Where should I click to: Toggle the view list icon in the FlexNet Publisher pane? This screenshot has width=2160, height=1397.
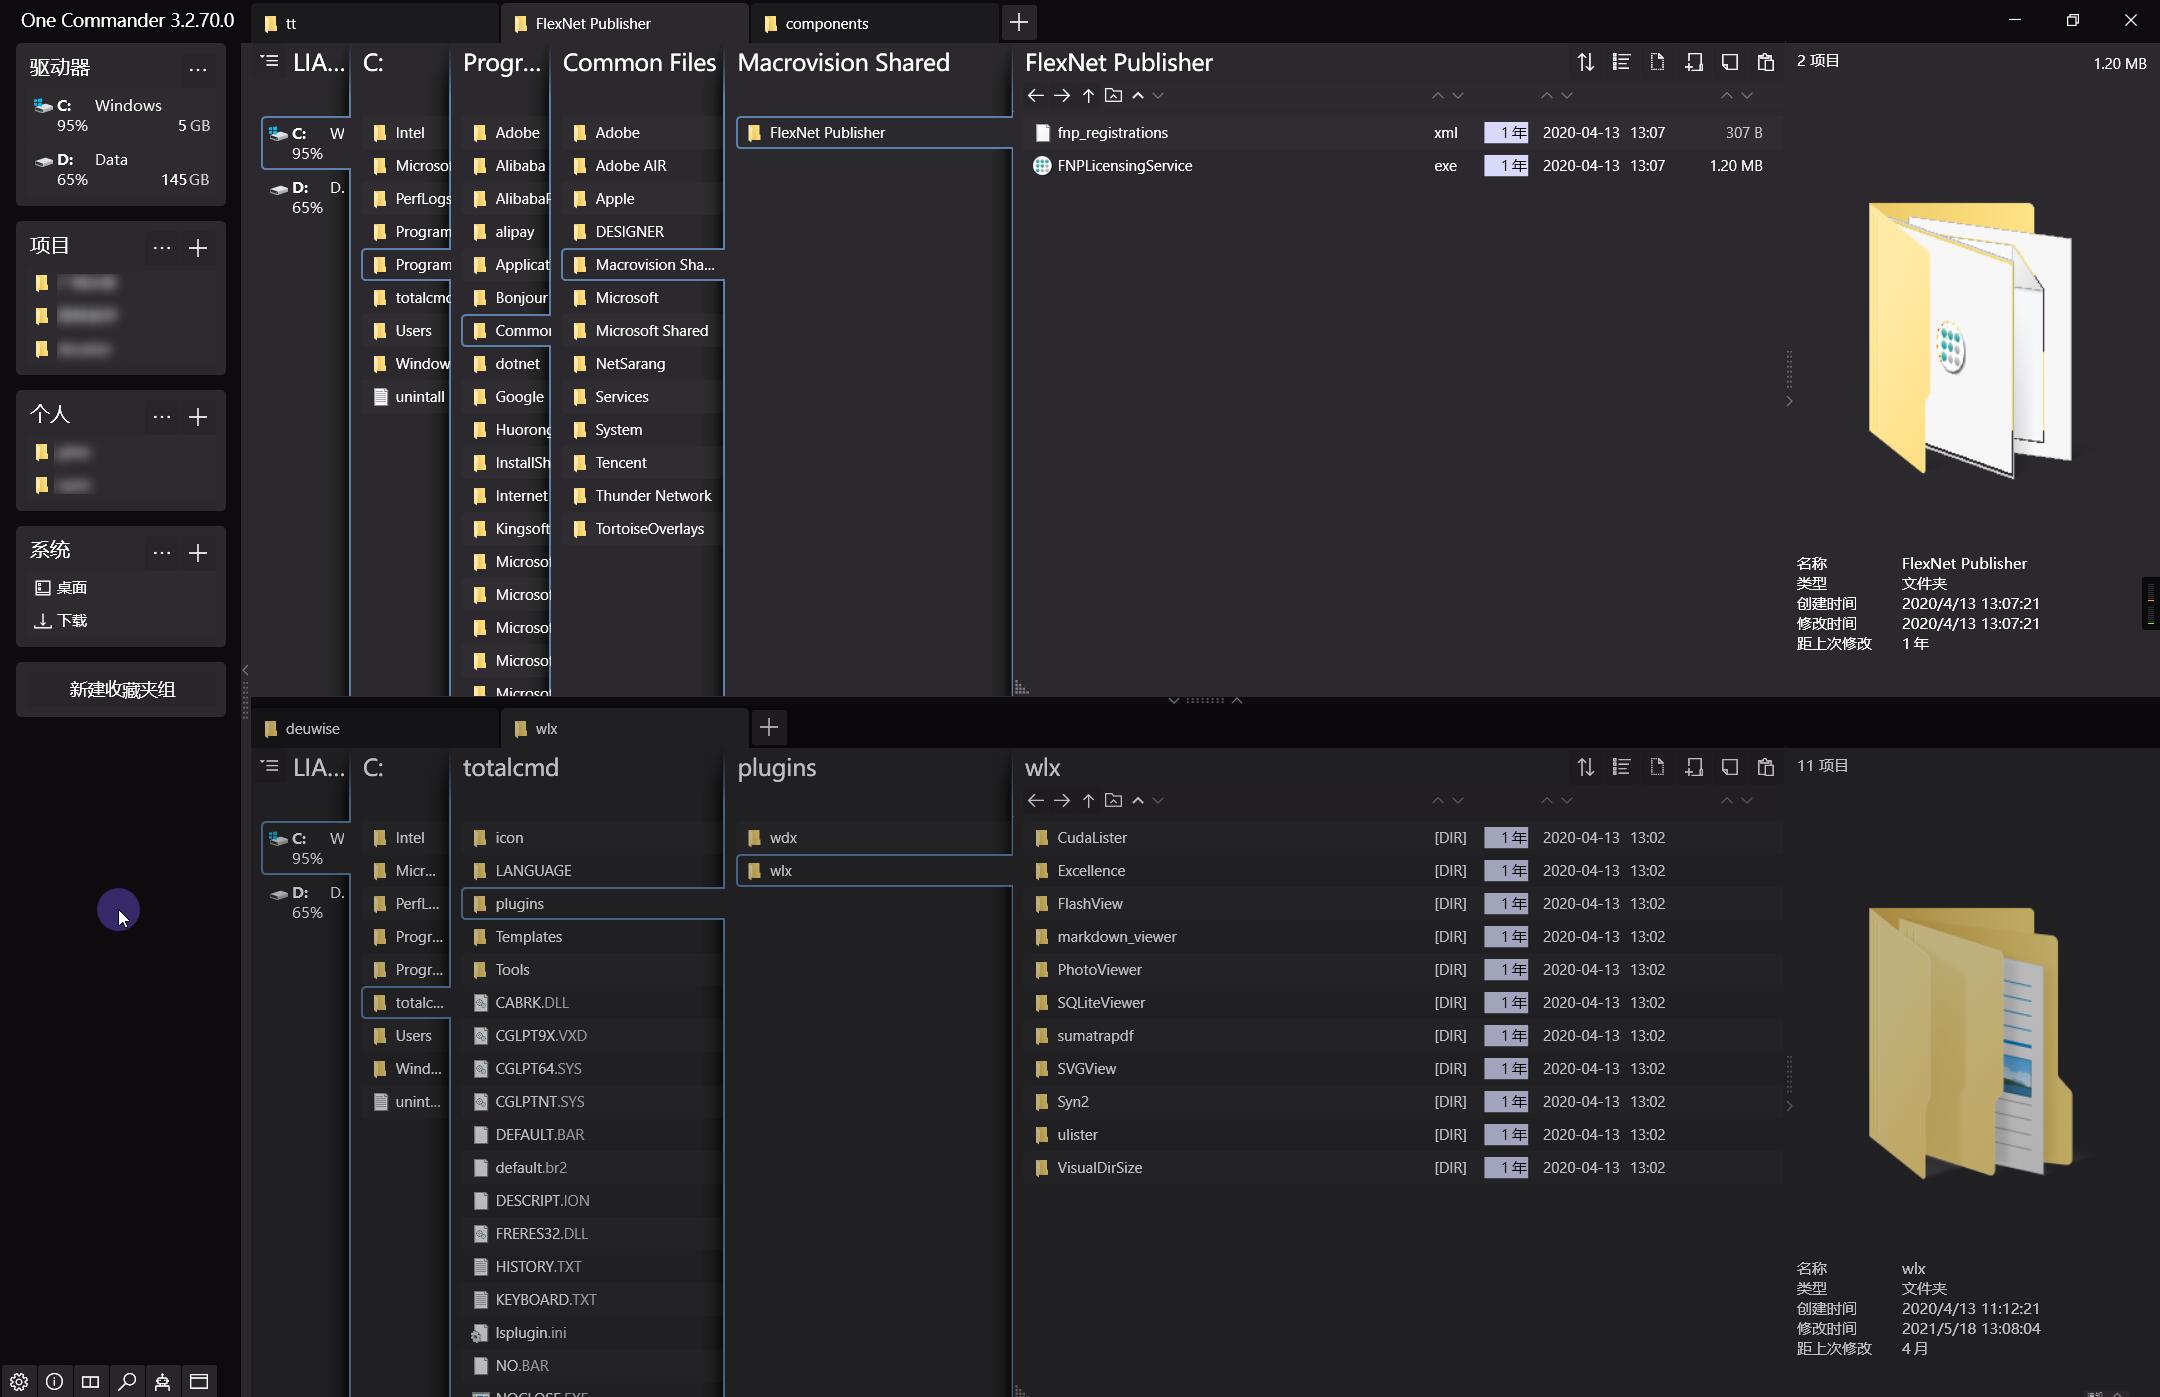(1621, 62)
